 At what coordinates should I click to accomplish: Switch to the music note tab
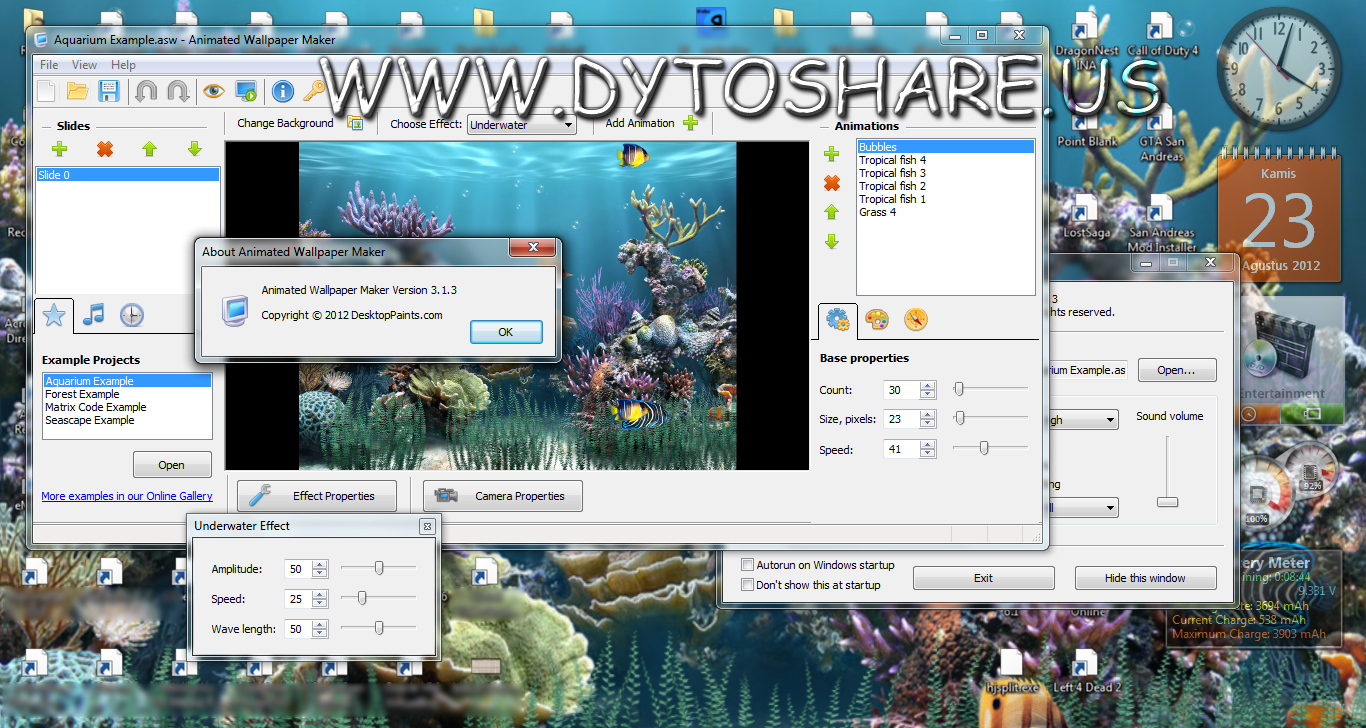click(x=93, y=315)
